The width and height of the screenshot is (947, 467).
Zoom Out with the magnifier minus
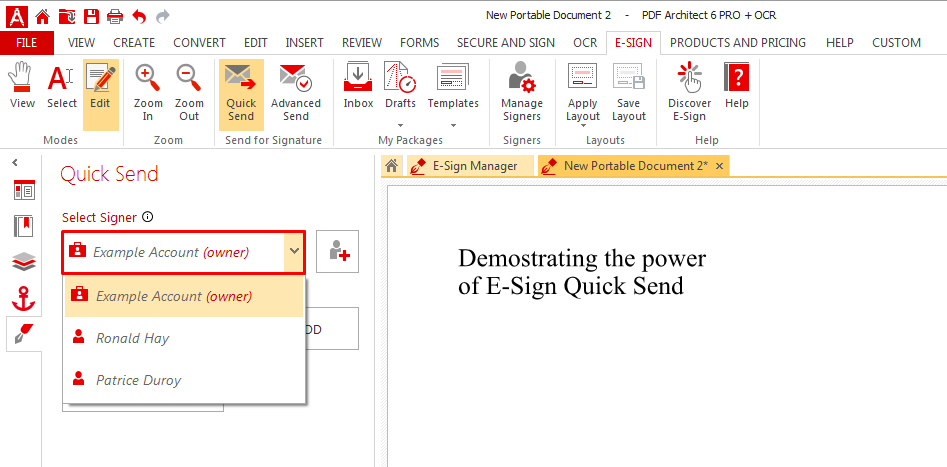coord(188,94)
